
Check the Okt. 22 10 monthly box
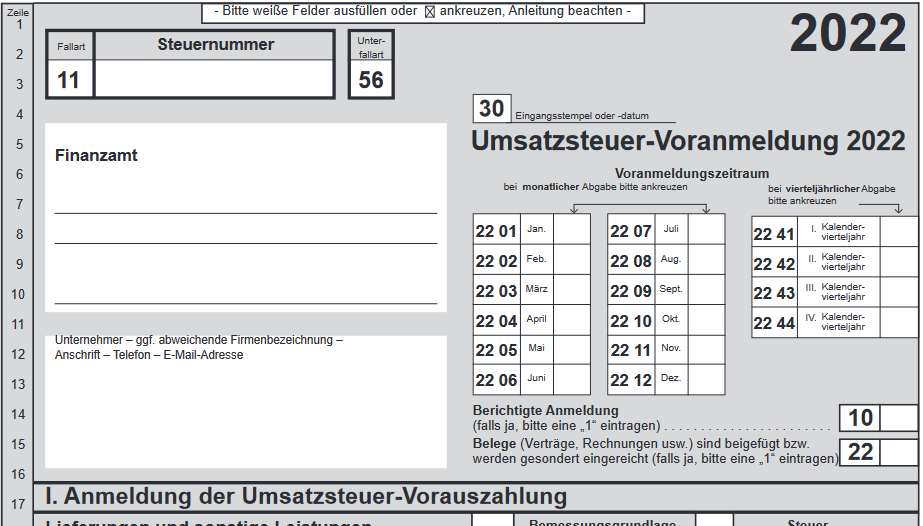point(706,319)
